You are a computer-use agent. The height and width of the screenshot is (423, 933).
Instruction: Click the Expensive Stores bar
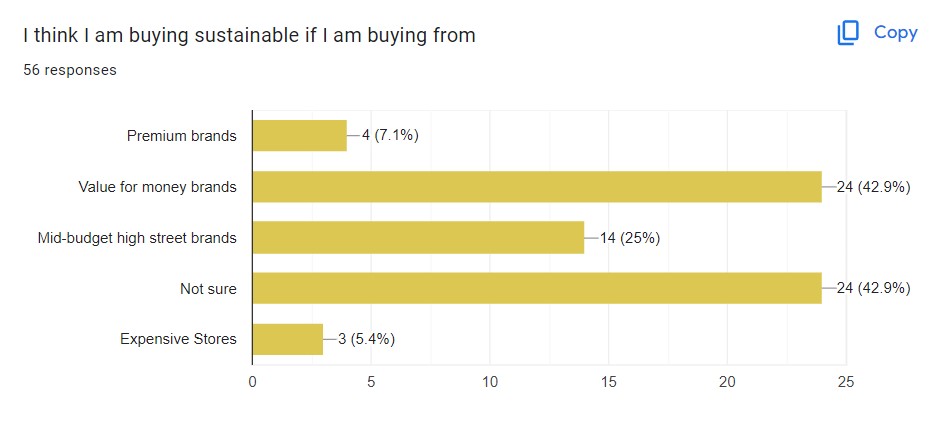(x=287, y=339)
